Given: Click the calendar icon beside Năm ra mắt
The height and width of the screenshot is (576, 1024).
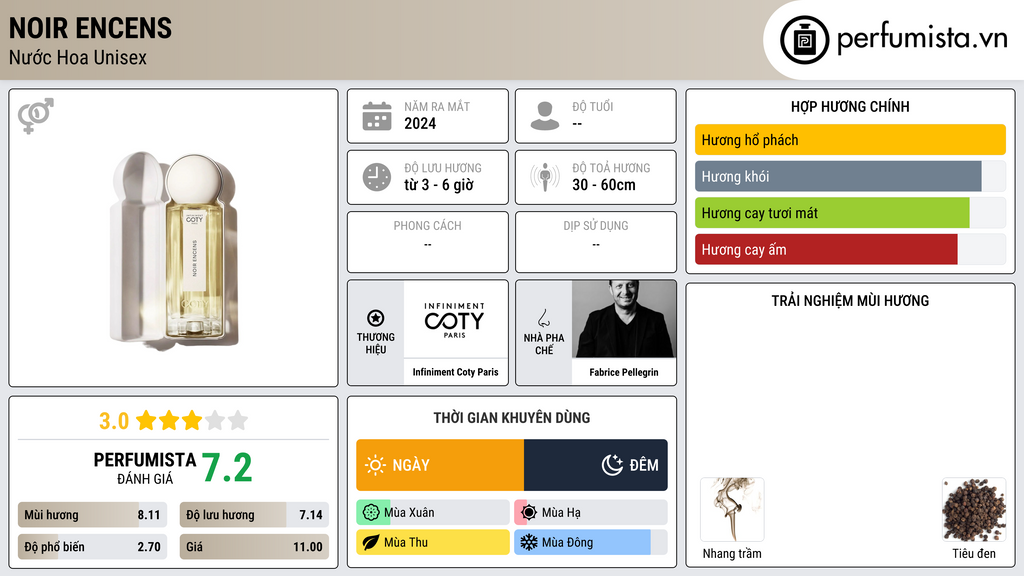Looking at the screenshot, I should pos(377,116).
